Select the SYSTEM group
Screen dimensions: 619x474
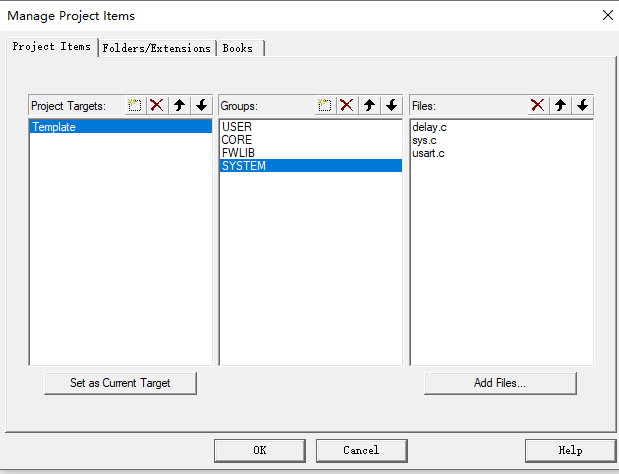tap(311, 166)
